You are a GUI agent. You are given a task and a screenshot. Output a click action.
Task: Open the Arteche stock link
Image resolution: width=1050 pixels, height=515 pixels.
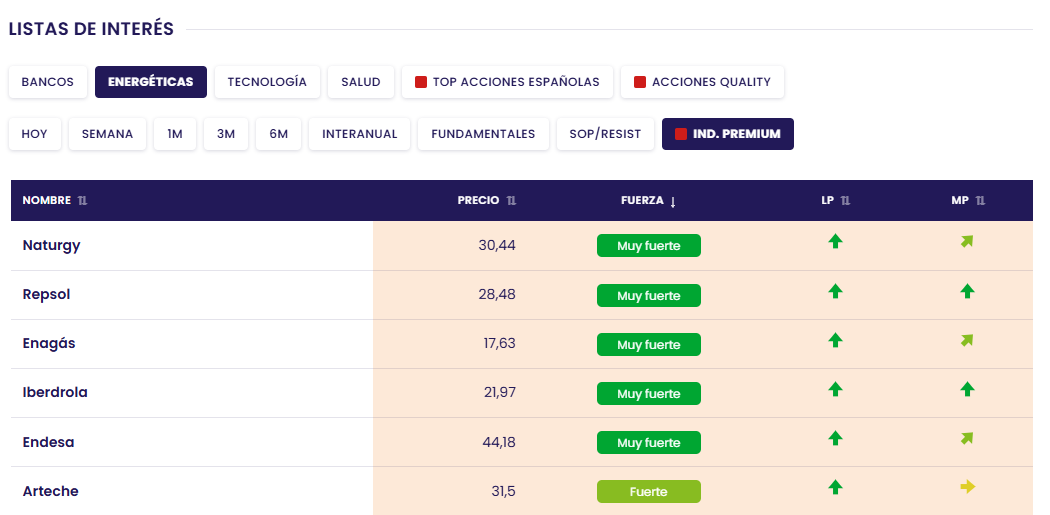50,491
